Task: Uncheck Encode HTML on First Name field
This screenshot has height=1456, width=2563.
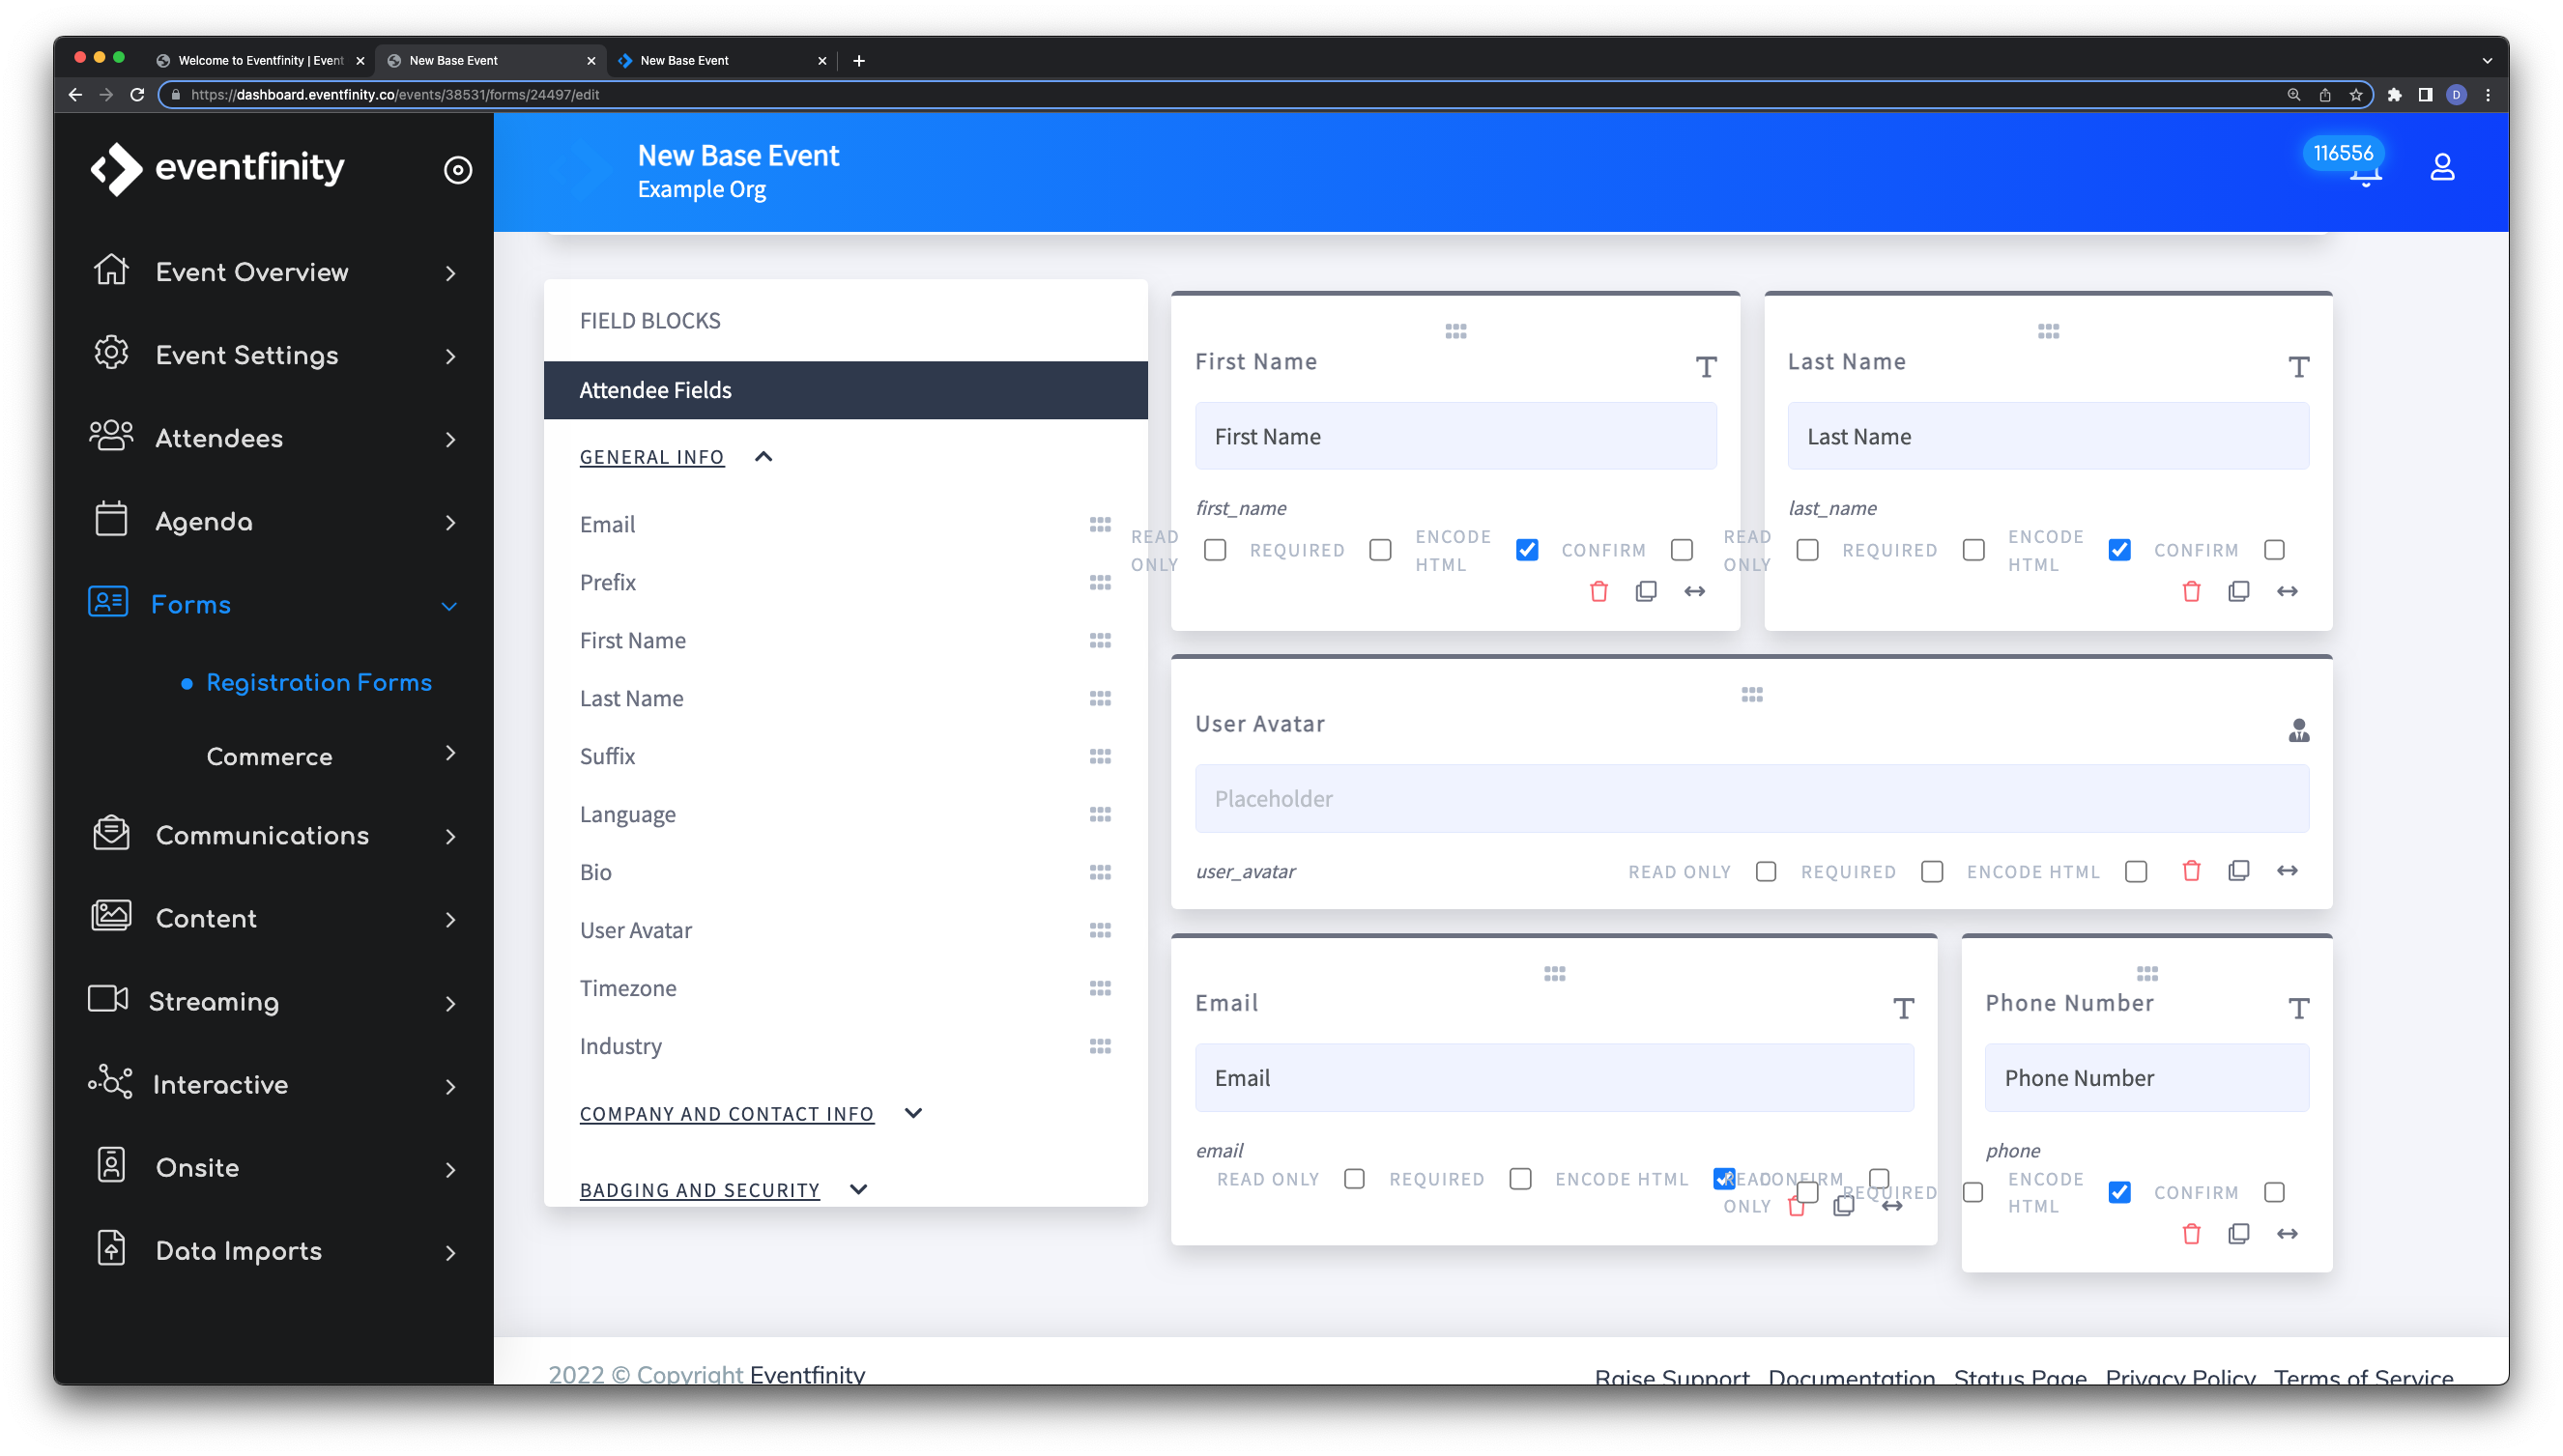Action: click(x=1526, y=550)
